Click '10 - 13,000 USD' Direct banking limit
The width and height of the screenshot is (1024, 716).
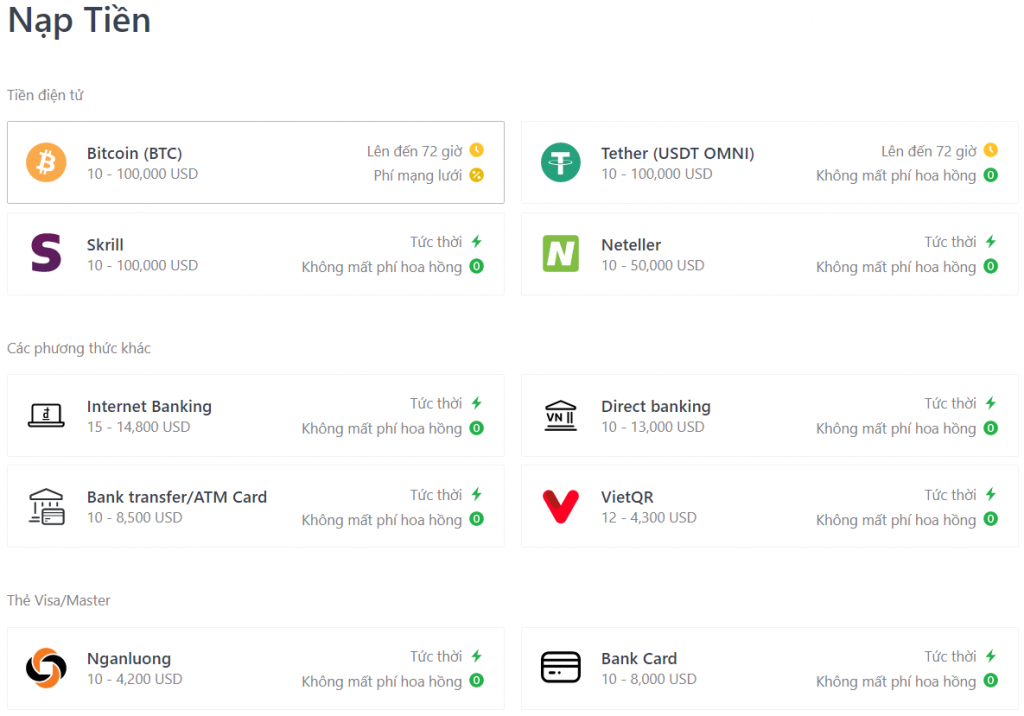(x=653, y=427)
